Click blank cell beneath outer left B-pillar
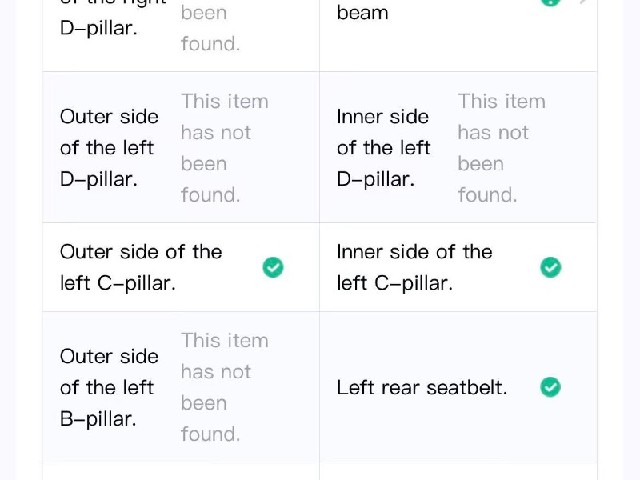 point(181,471)
